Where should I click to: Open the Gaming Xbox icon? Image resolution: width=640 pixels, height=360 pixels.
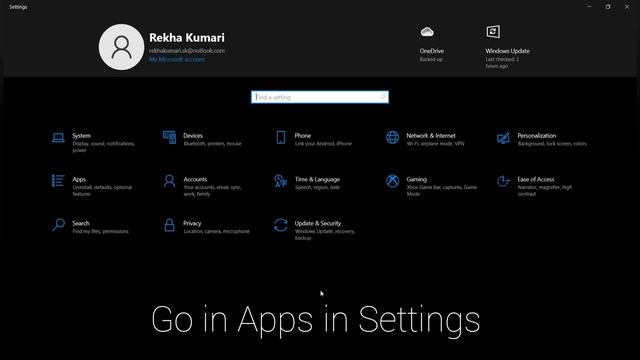392,181
